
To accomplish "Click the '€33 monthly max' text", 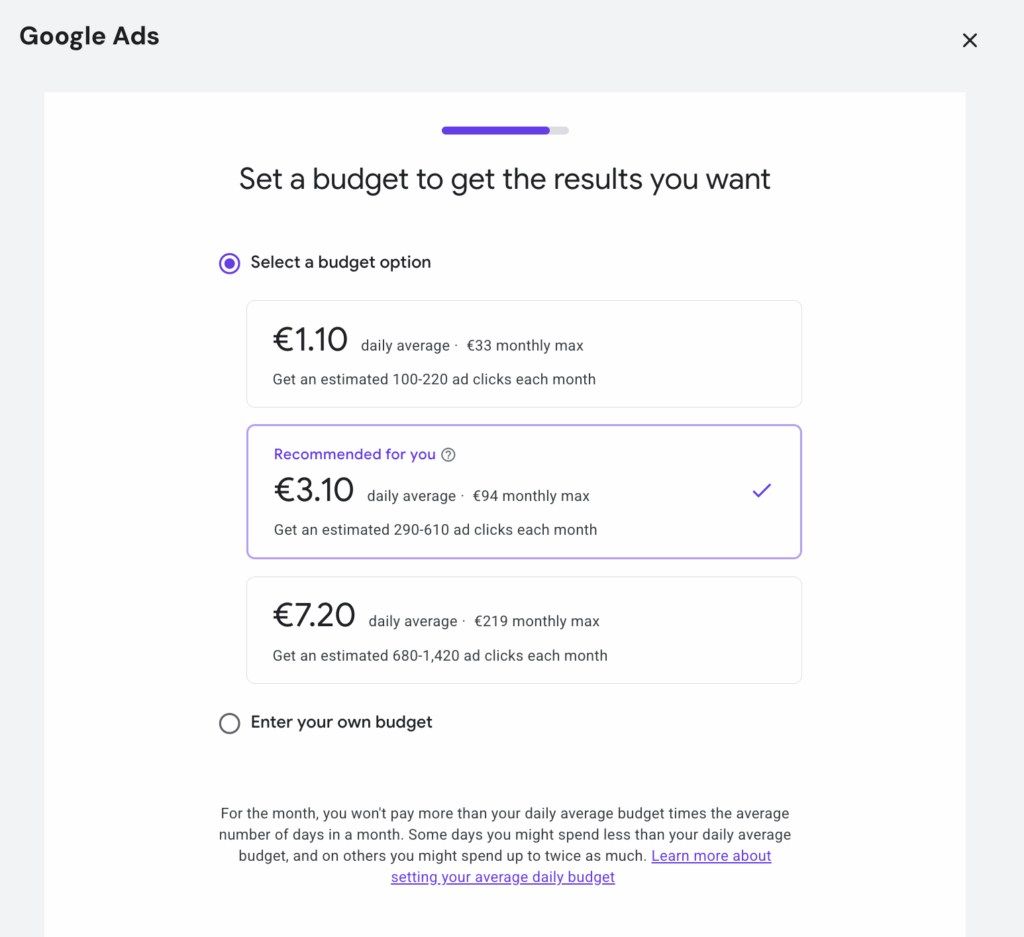I will click(x=525, y=346).
